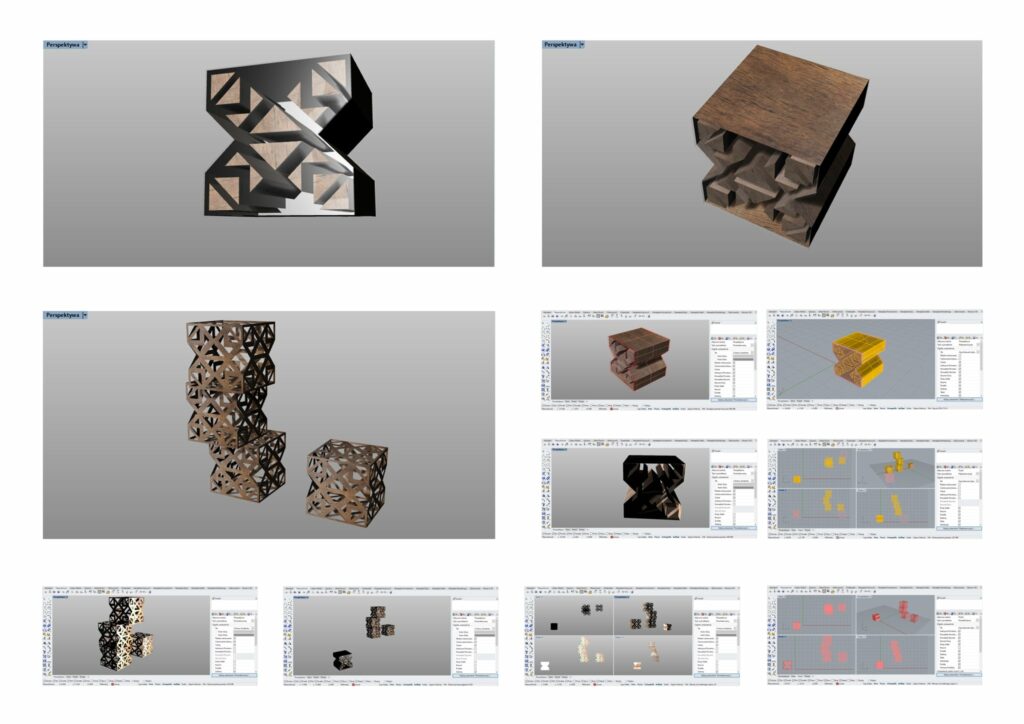
Task: Open first menu bar item in red-edged wood model window
Action: (547, 312)
